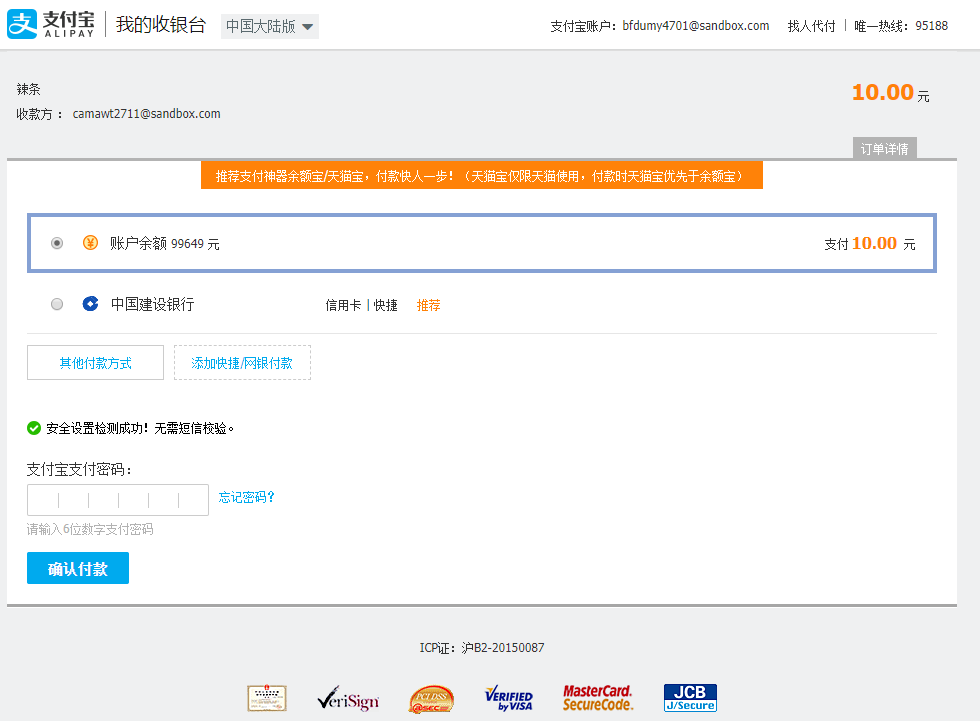
Task: Click the 信用卡 text in bank row
Action: (343, 305)
